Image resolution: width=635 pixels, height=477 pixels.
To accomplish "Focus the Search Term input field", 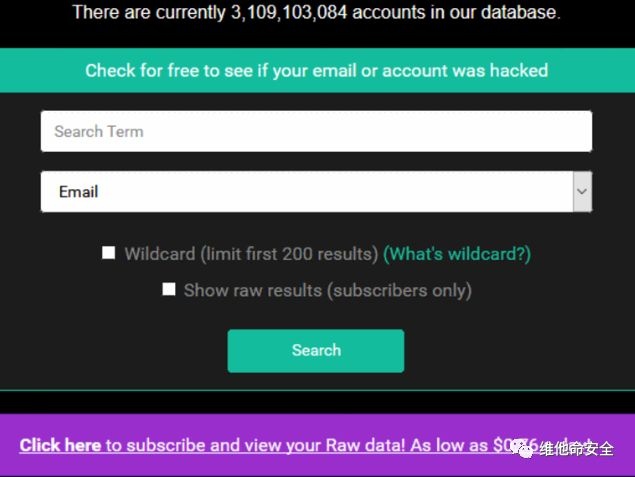I will pyautogui.click(x=316, y=131).
